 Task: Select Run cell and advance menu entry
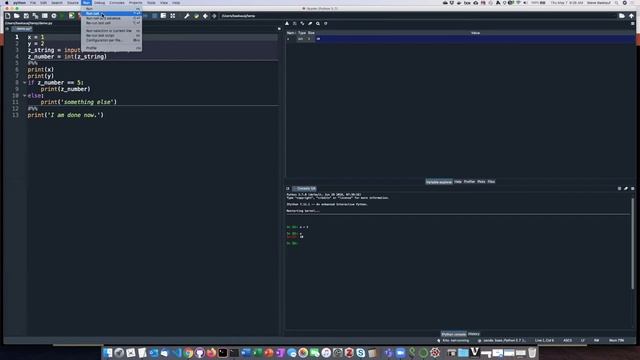point(112,18)
